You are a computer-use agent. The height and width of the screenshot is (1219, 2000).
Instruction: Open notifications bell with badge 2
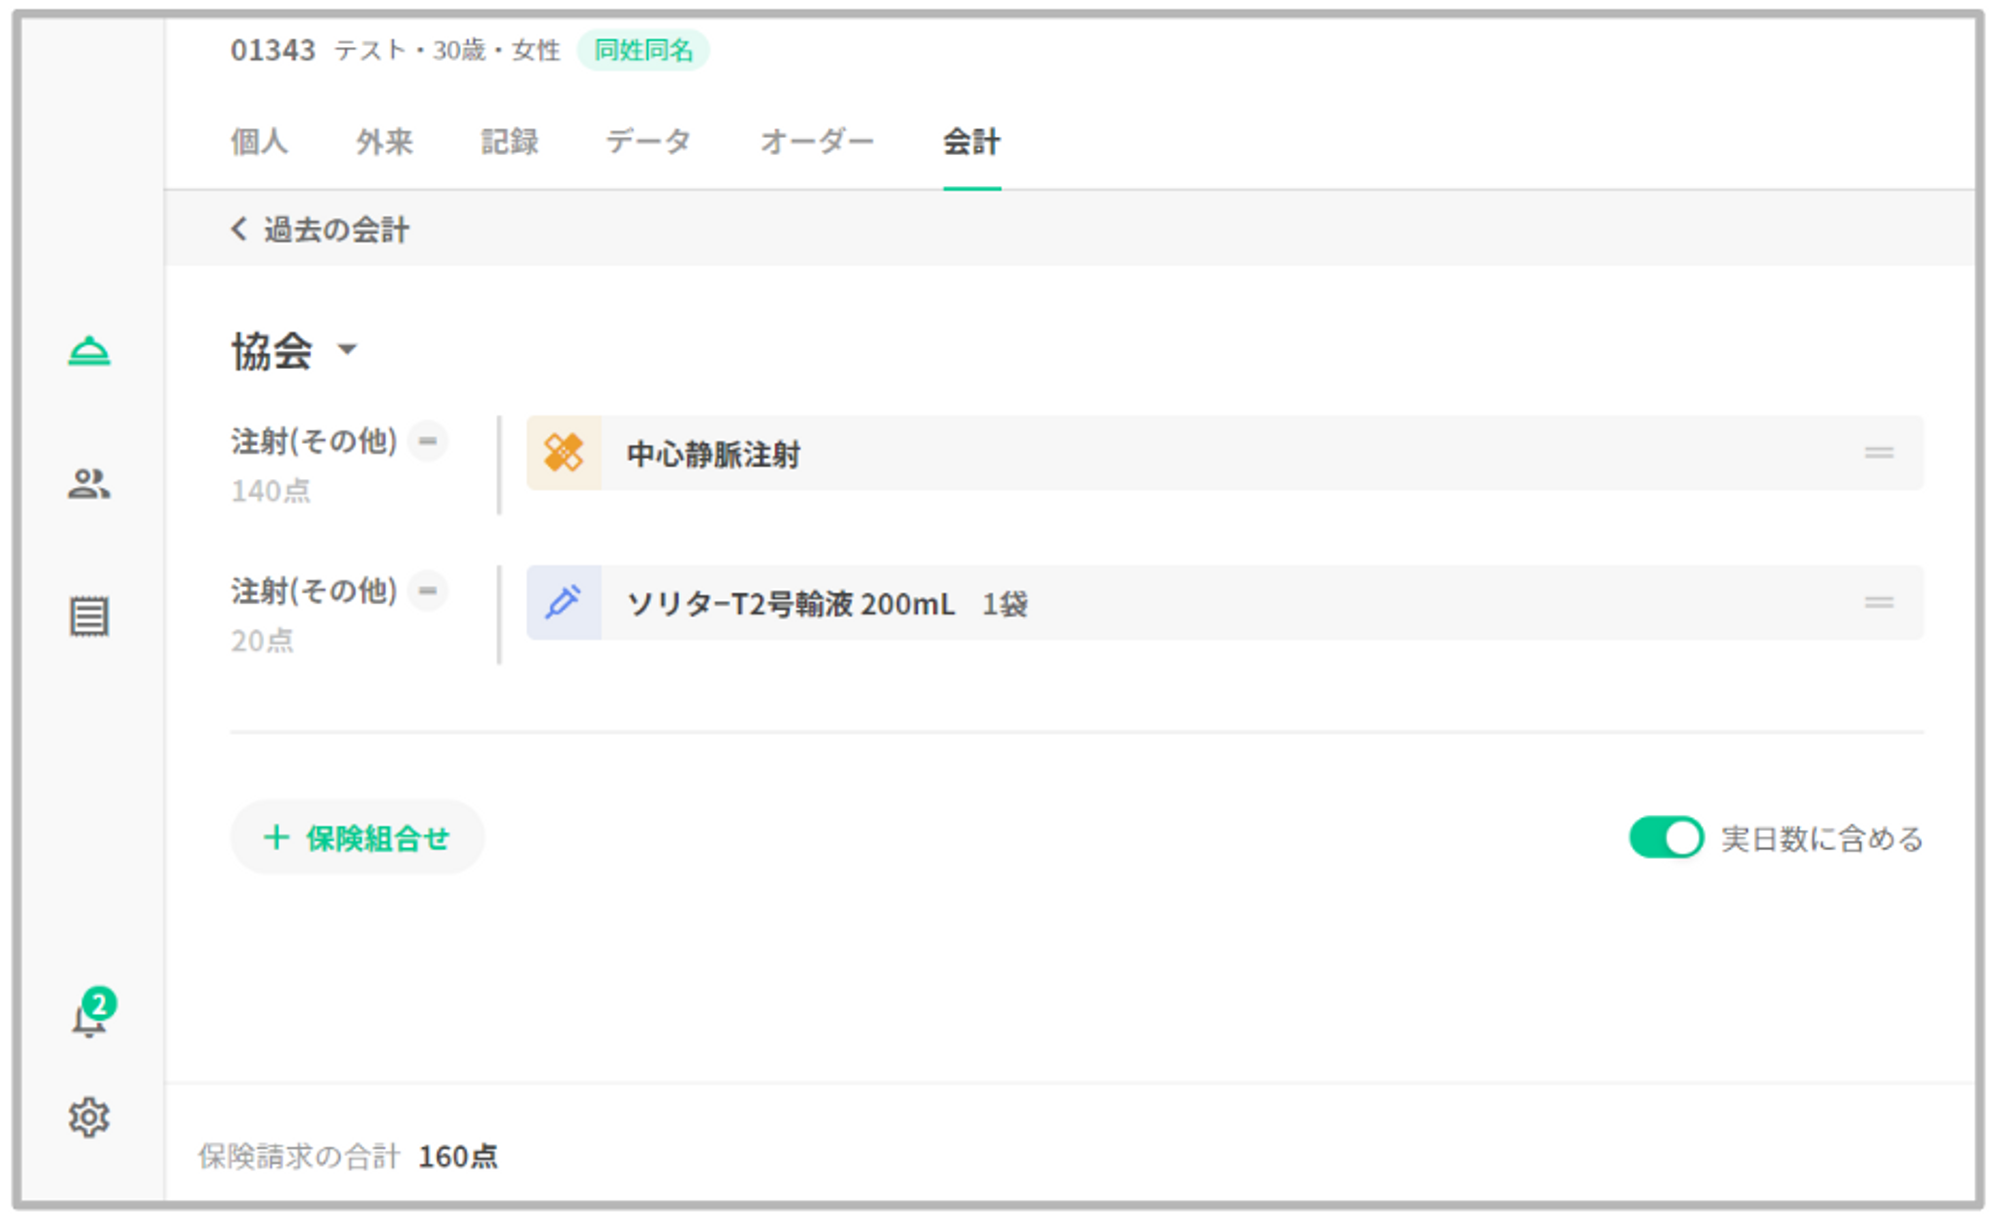point(90,1018)
